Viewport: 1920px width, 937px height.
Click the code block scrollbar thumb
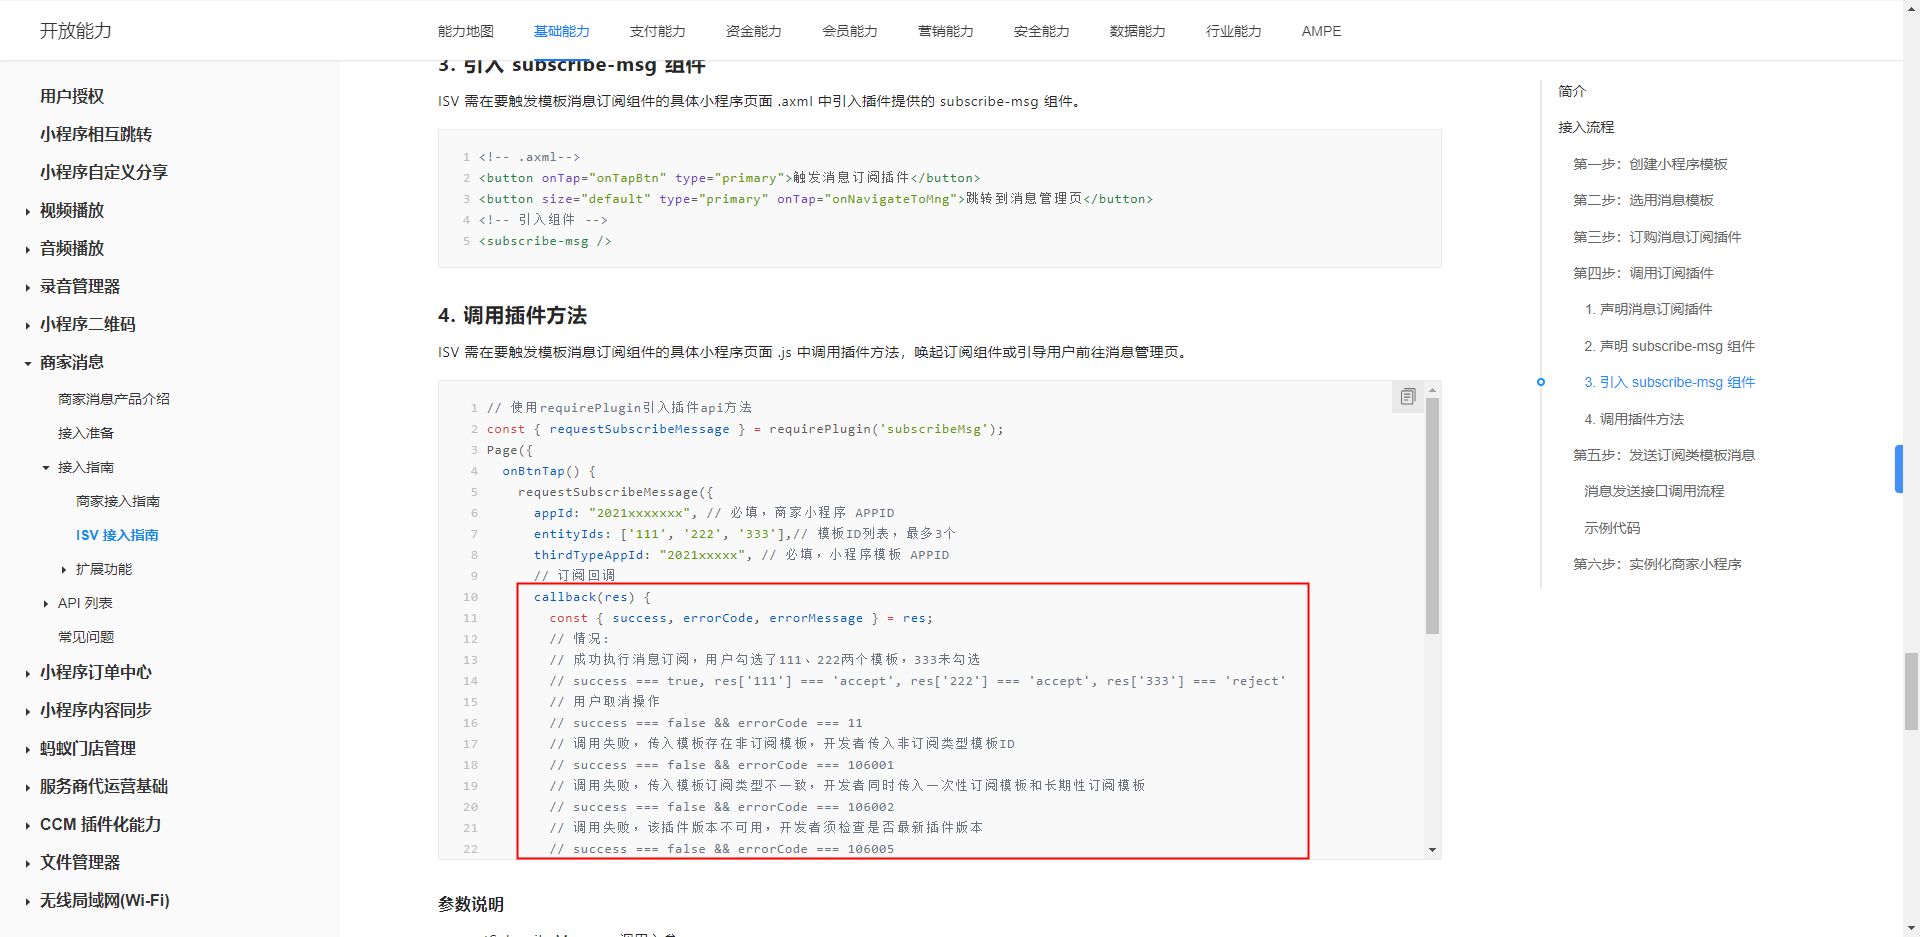pos(1432,516)
